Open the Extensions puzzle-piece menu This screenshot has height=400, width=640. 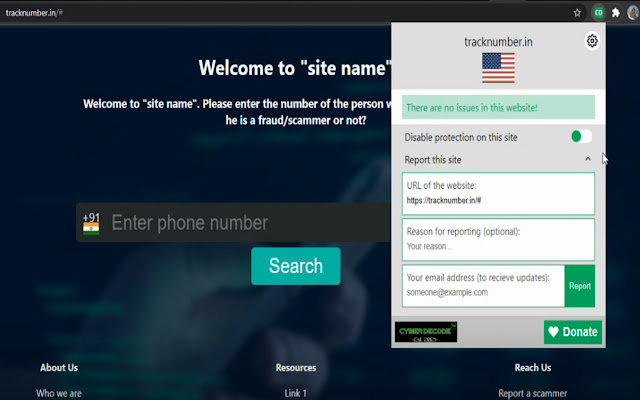(x=616, y=13)
